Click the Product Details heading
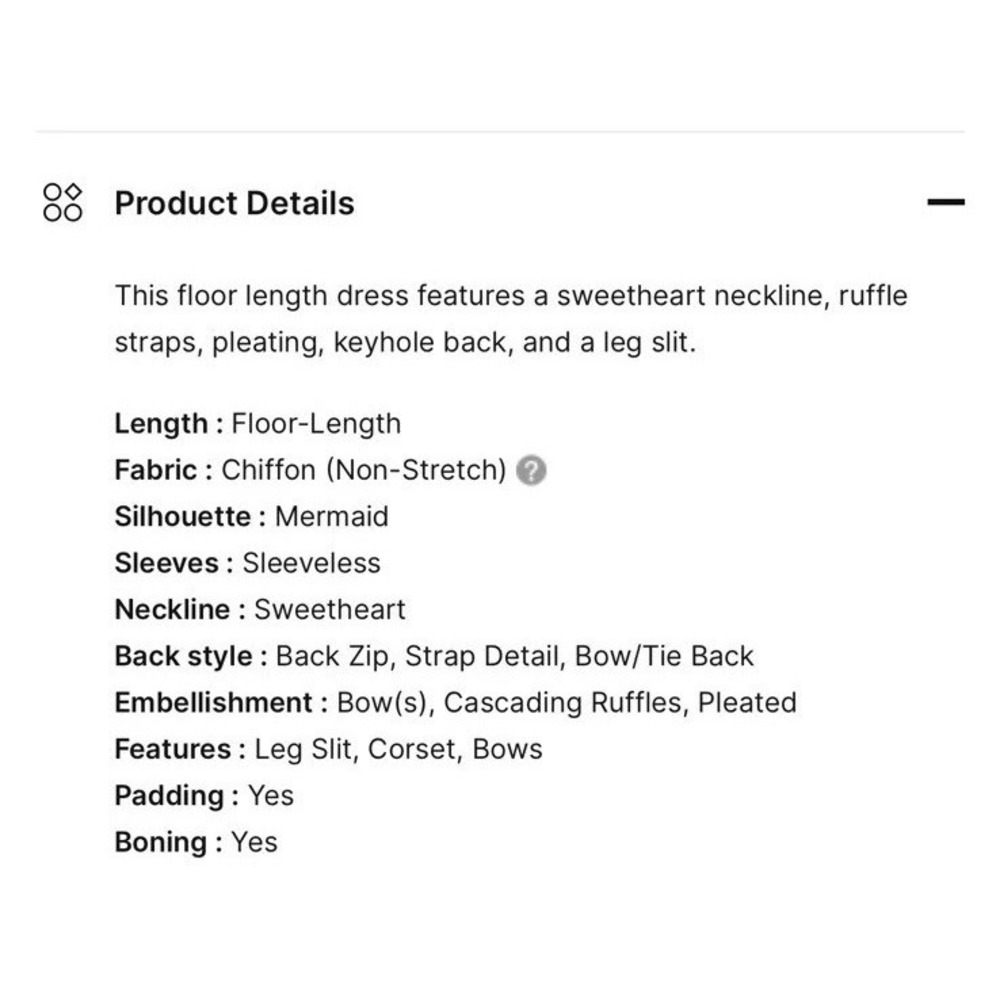 234,203
